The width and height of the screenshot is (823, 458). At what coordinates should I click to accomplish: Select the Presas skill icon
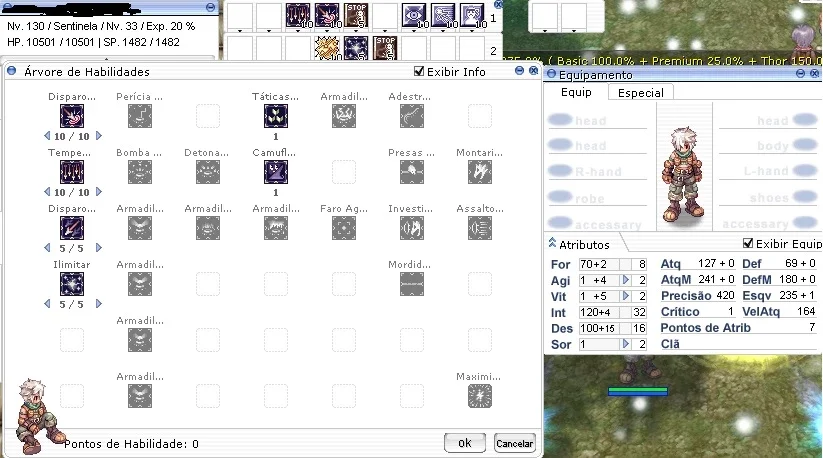412,172
